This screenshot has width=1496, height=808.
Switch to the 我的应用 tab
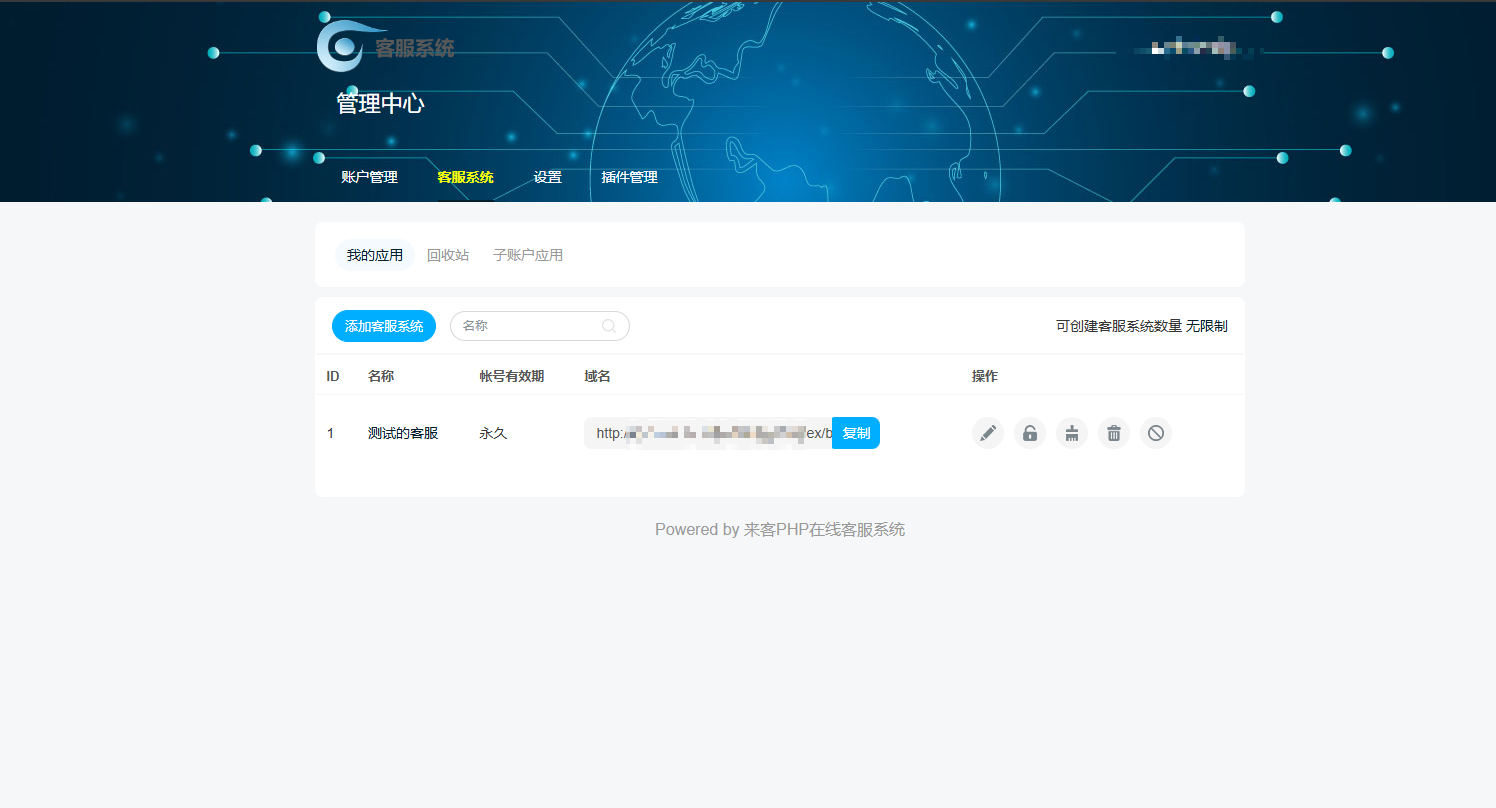(374, 255)
